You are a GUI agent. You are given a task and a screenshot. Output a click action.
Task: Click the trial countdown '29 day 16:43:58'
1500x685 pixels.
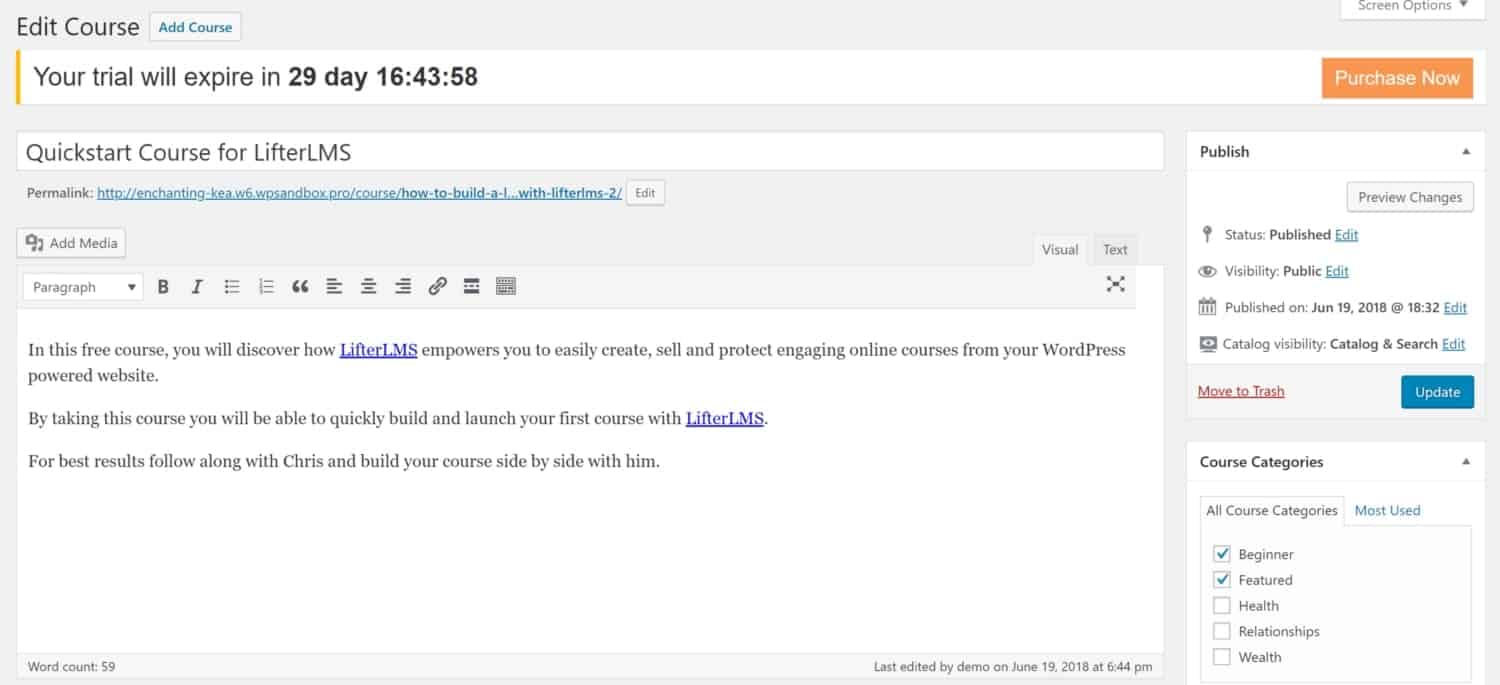(383, 77)
